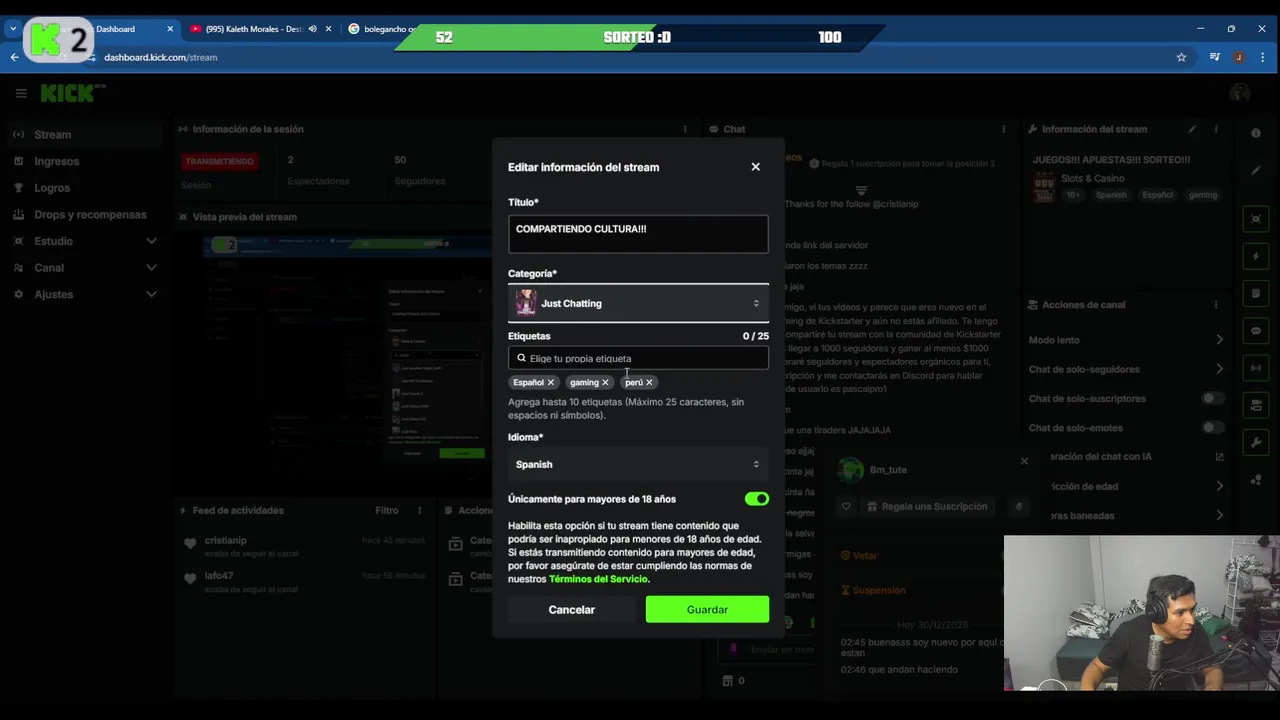This screenshot has height=720, width=1280.
Task: Mute the Kaleth Morales tab audio
Action: (313, 29)
